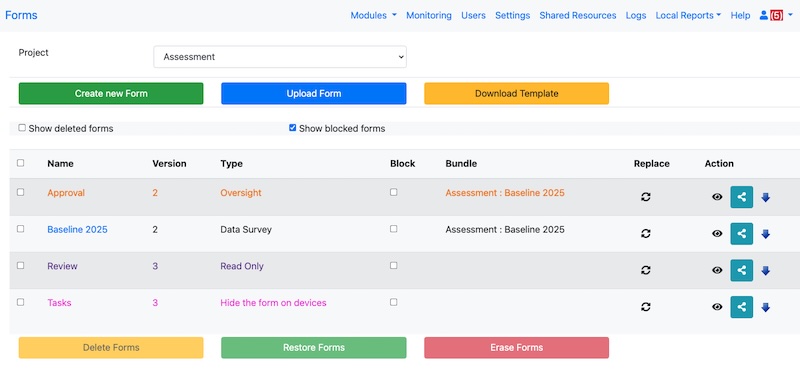Open Users in the navigation bar
800x373 pixels.
[473, 15]
